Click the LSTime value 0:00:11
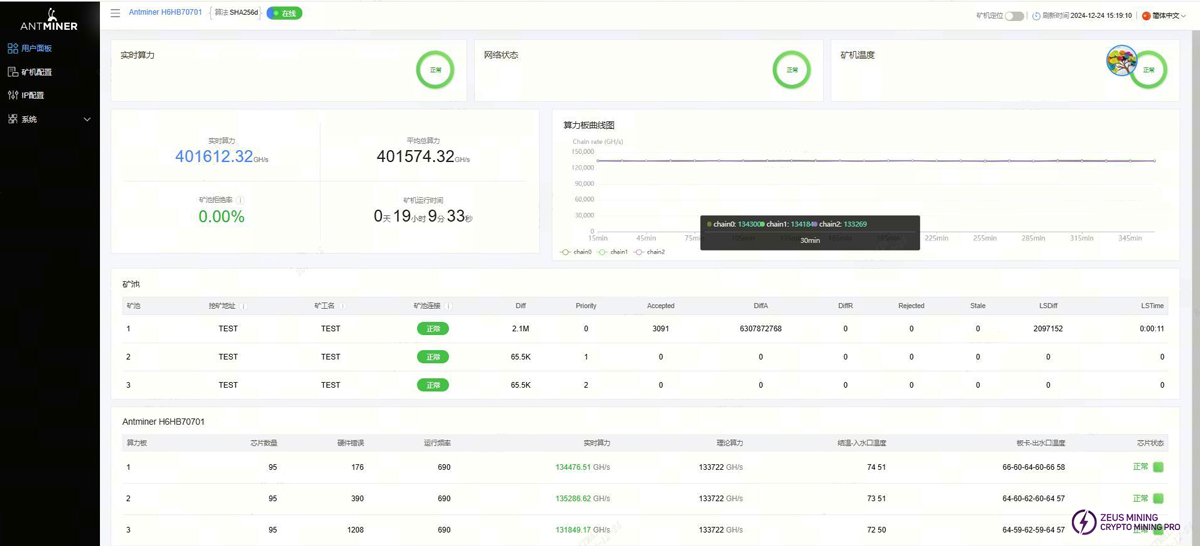Image resolution: width=1200 pixels, height=546 pixels. tap(1152, 328)
